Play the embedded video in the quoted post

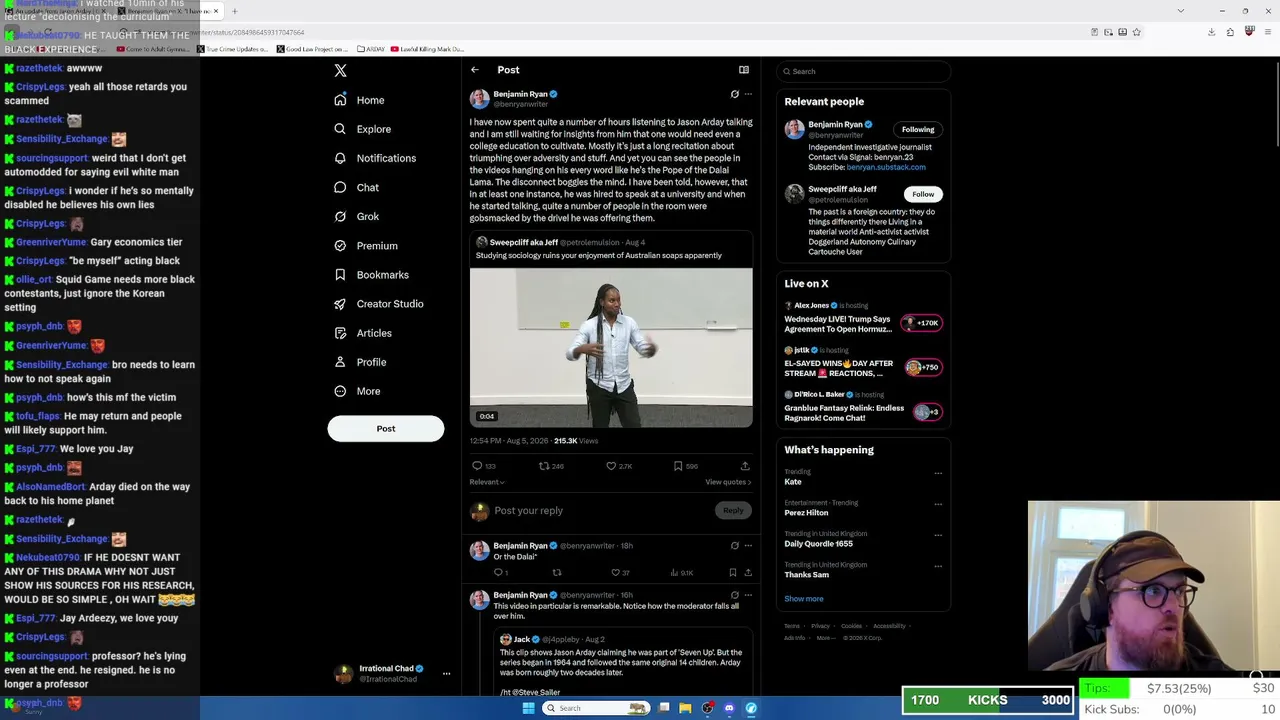(611, 347)
